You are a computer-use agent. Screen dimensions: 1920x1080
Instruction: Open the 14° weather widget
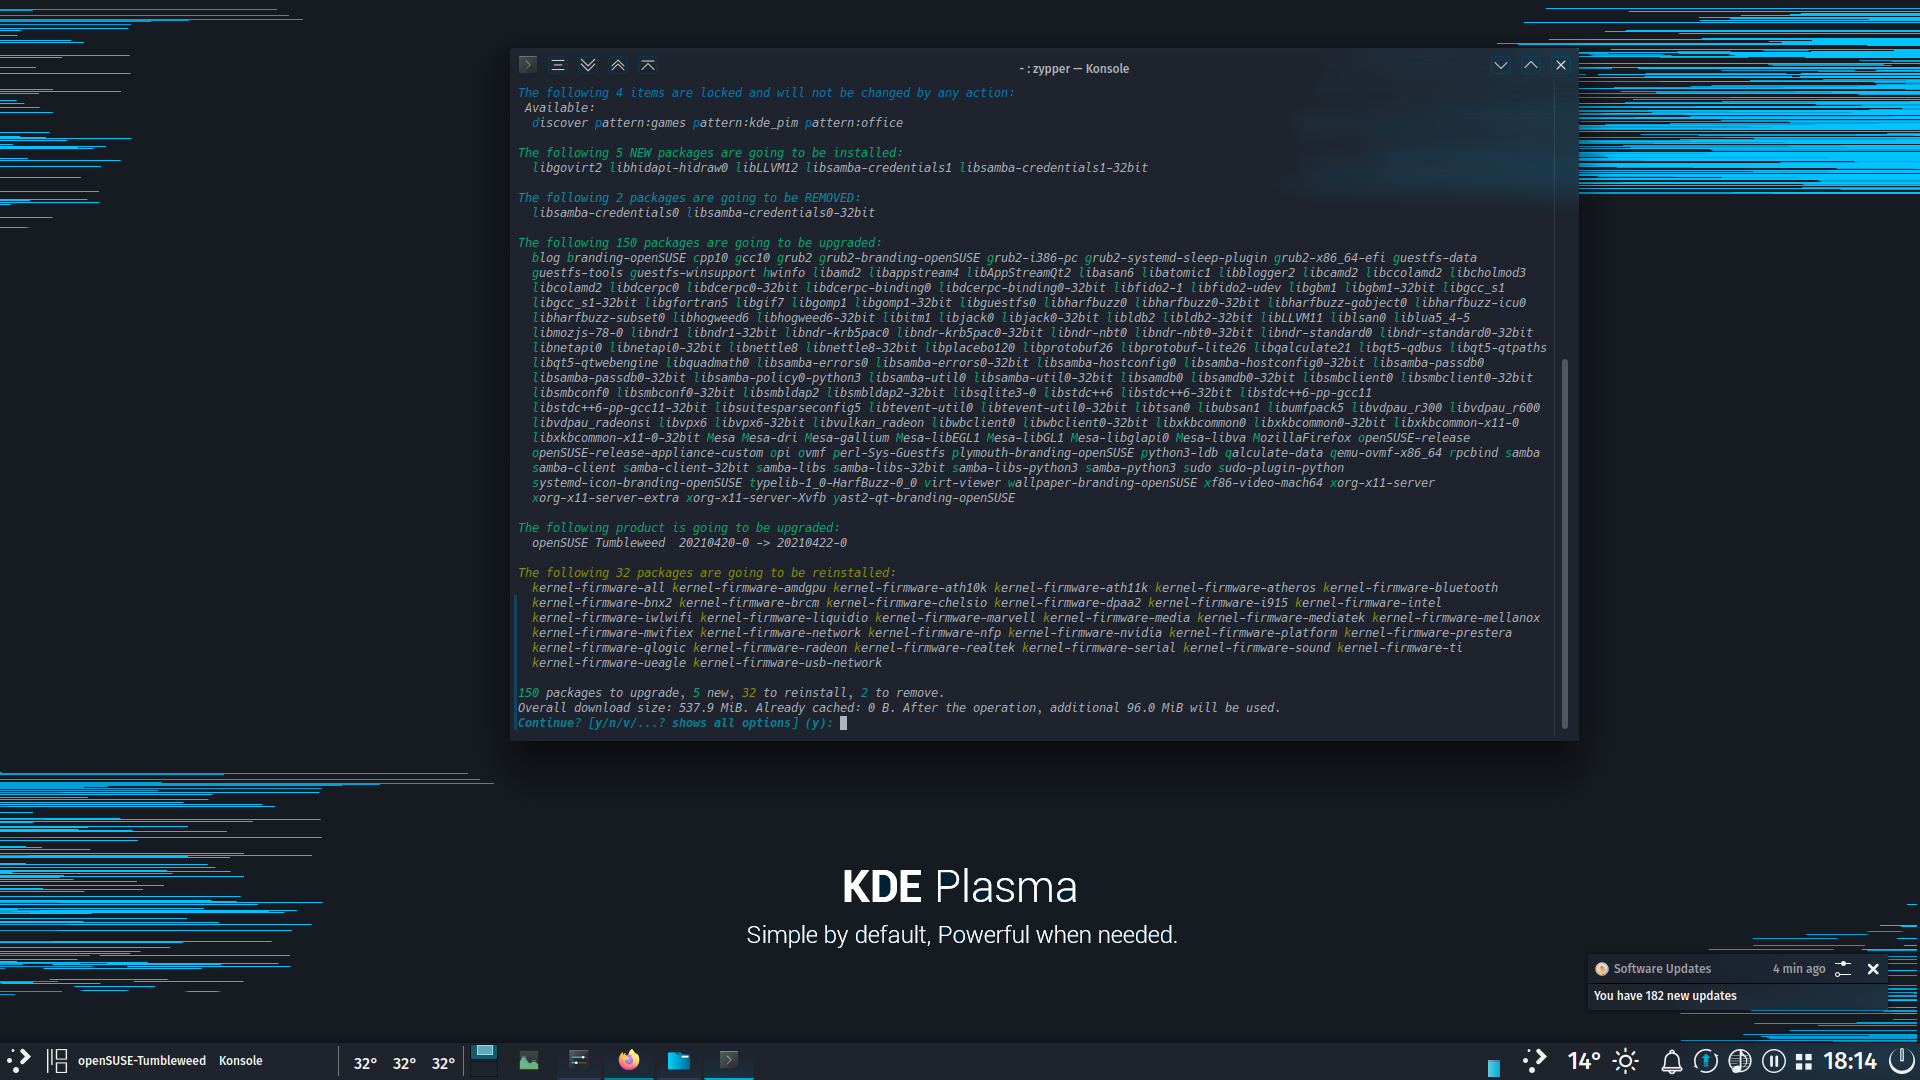click(1584, 1061)
